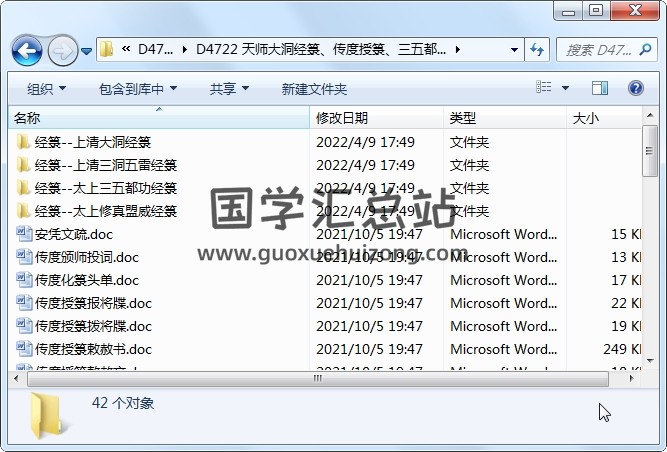Close the Explorer window

pyautogui.click(x=635, y=11)
